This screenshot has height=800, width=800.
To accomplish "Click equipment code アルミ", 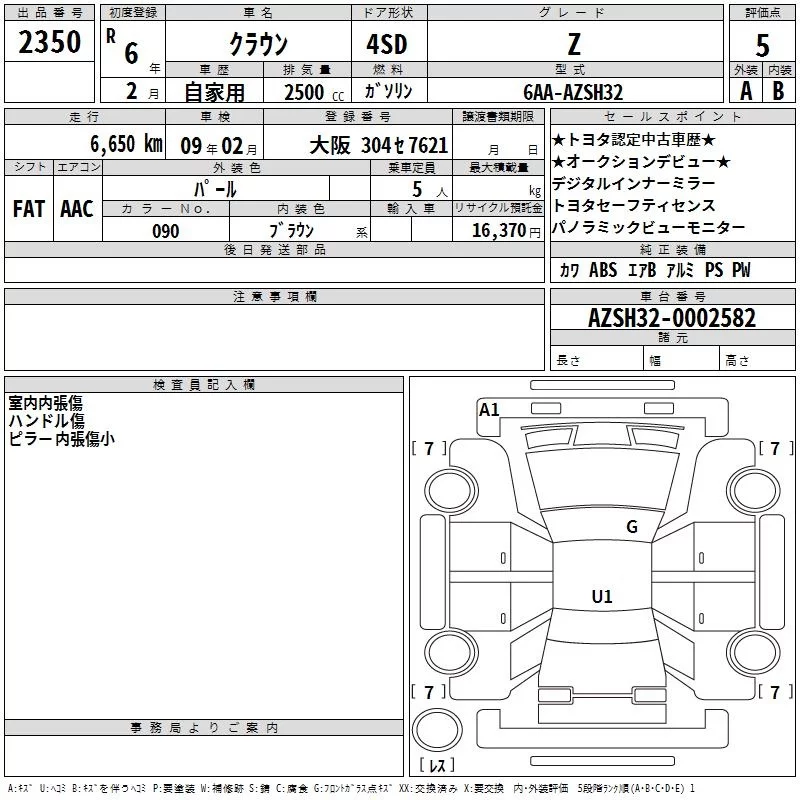I will (x=680, y=270).
